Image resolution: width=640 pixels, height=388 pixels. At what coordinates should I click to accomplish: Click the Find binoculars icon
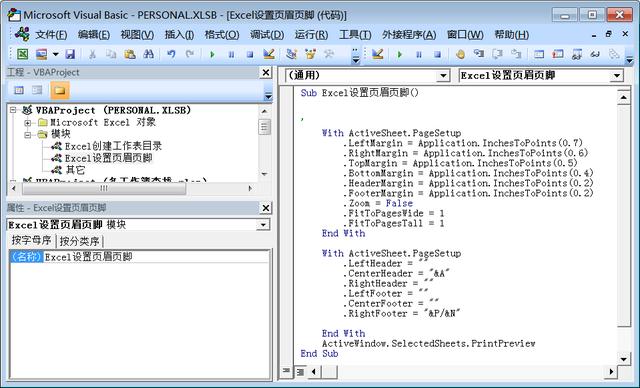[x=148, y=54]
